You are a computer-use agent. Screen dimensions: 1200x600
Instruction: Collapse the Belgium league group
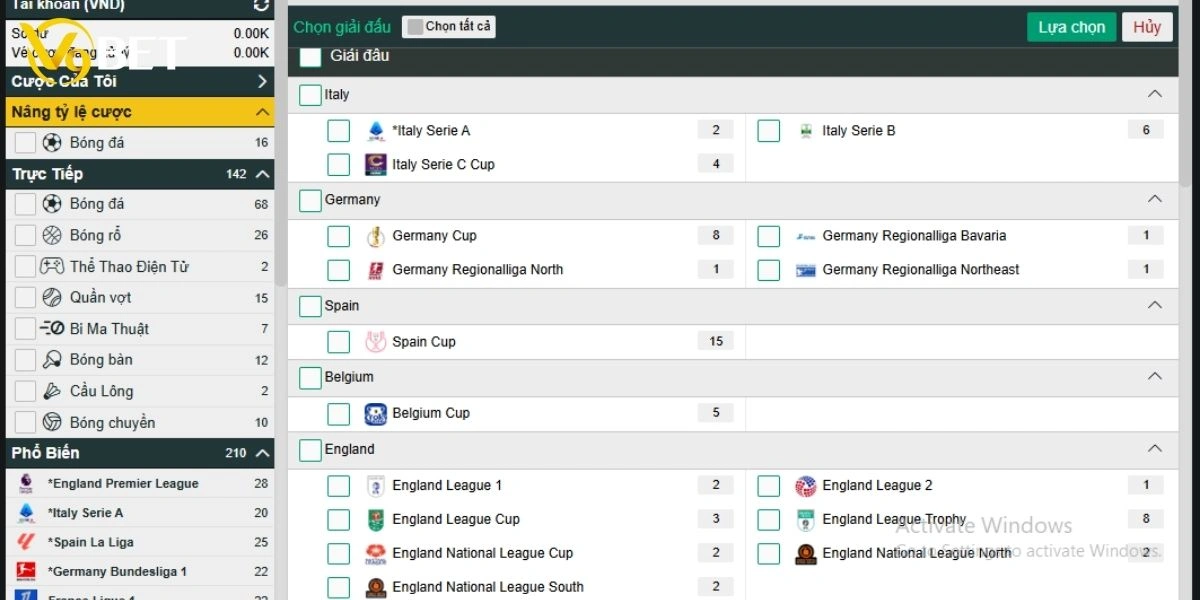1155,377
